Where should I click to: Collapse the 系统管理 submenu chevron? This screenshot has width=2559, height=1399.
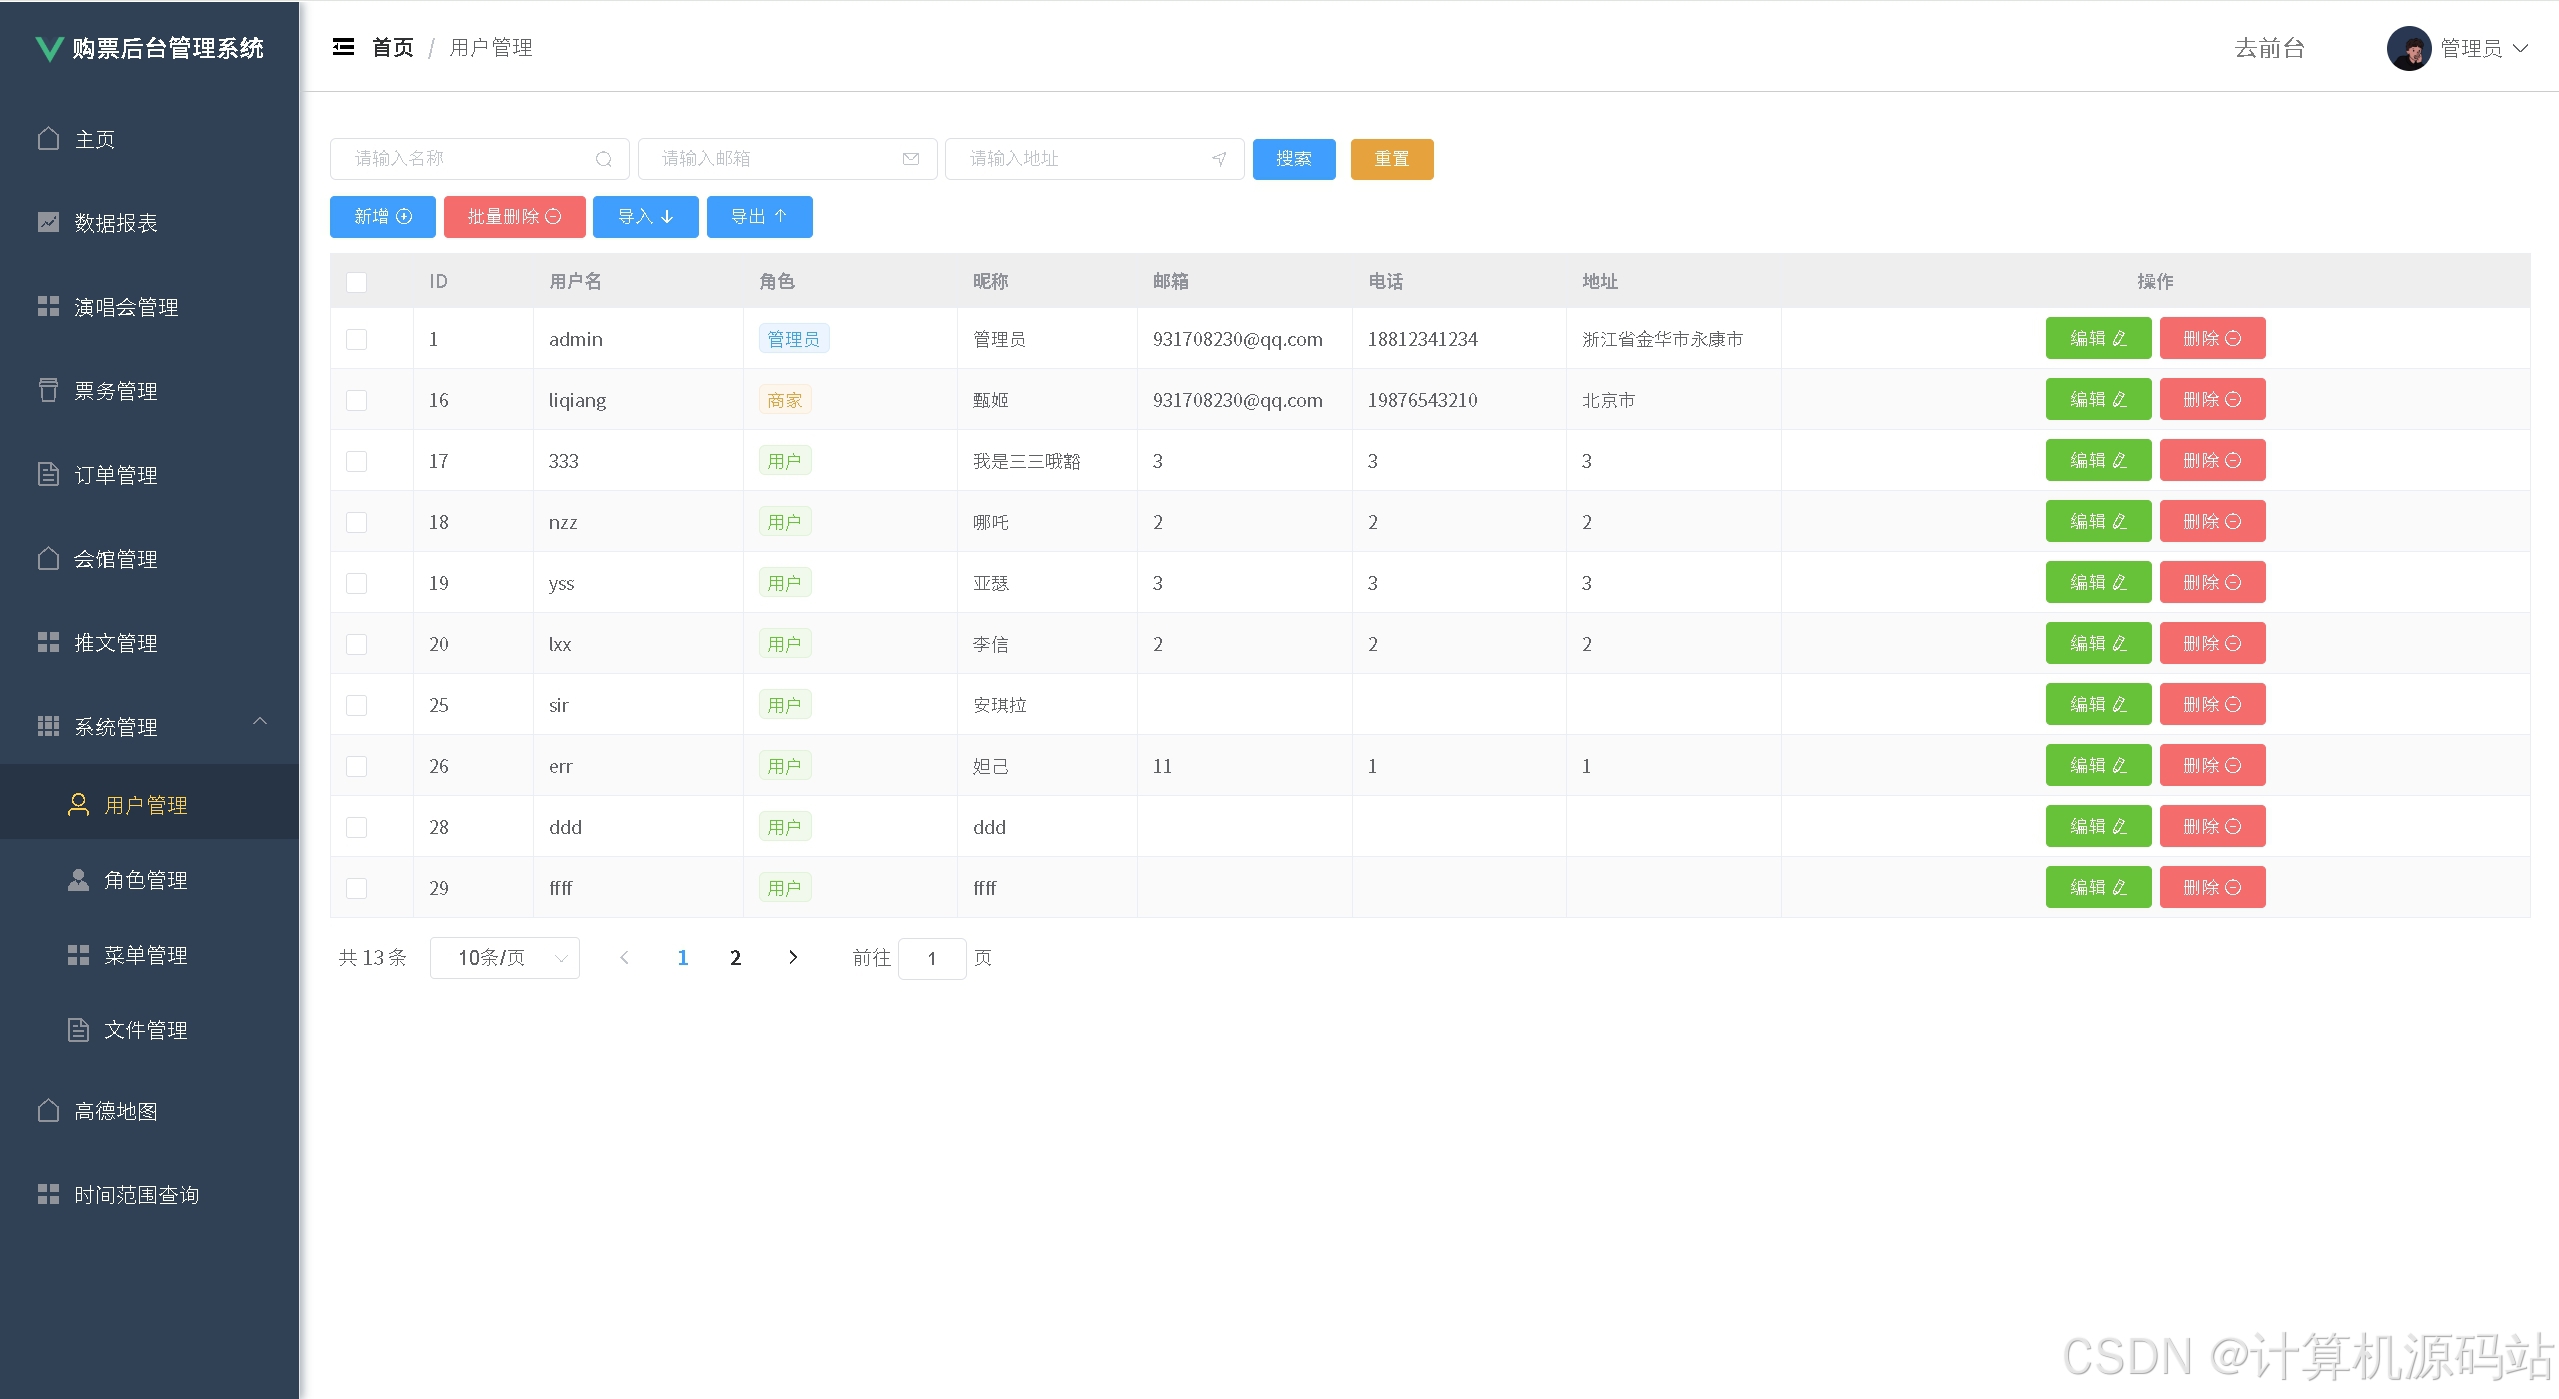click(x=260, y=721)
